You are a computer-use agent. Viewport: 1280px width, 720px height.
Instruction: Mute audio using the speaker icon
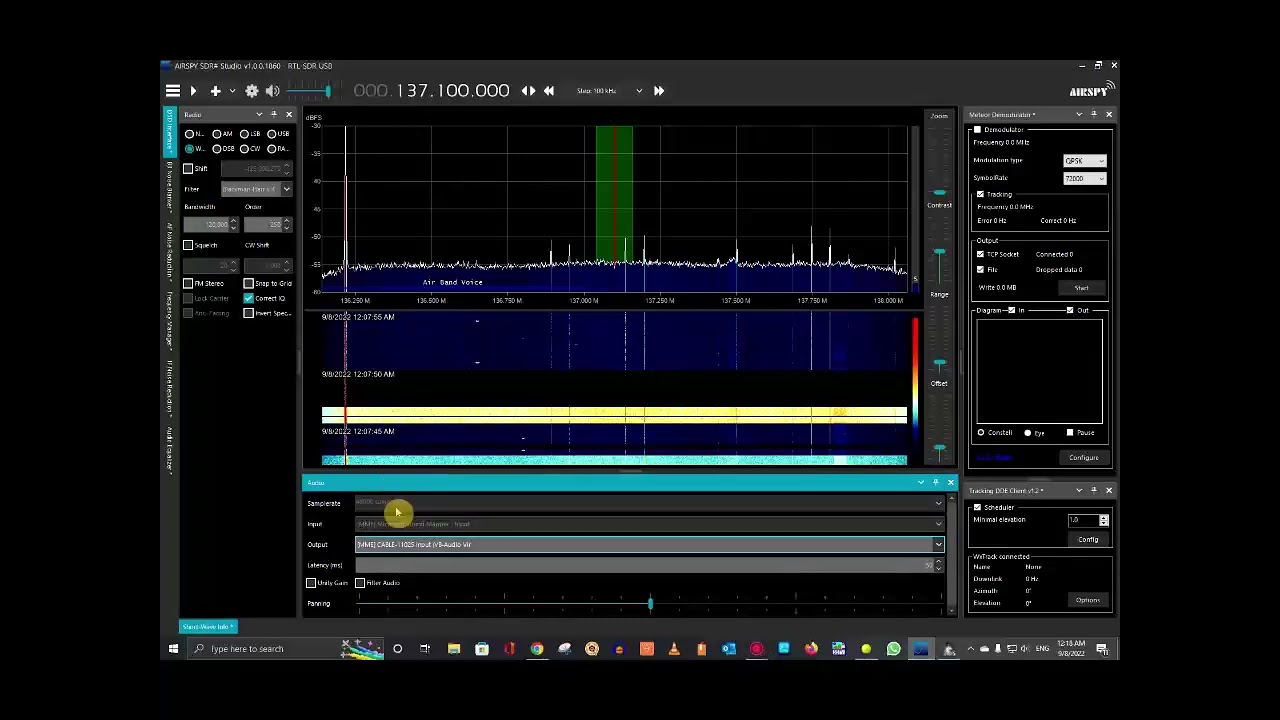[x=273, y=91]
